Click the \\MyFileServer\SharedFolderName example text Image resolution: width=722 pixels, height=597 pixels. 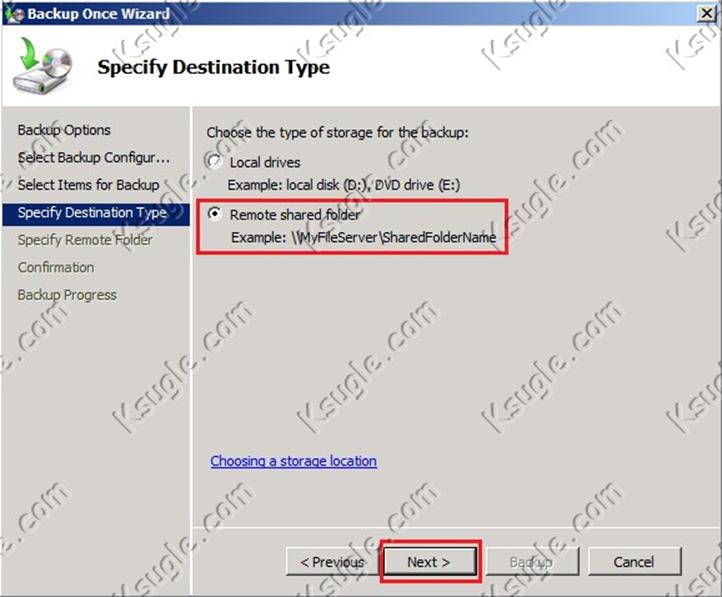tap(394, 237)
